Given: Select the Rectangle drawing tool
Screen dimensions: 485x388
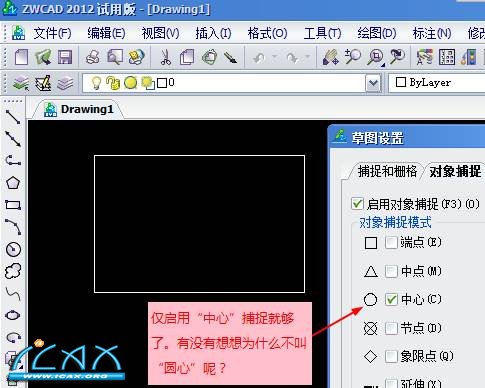Looking at the screenshot, I should tap(13, 205).
